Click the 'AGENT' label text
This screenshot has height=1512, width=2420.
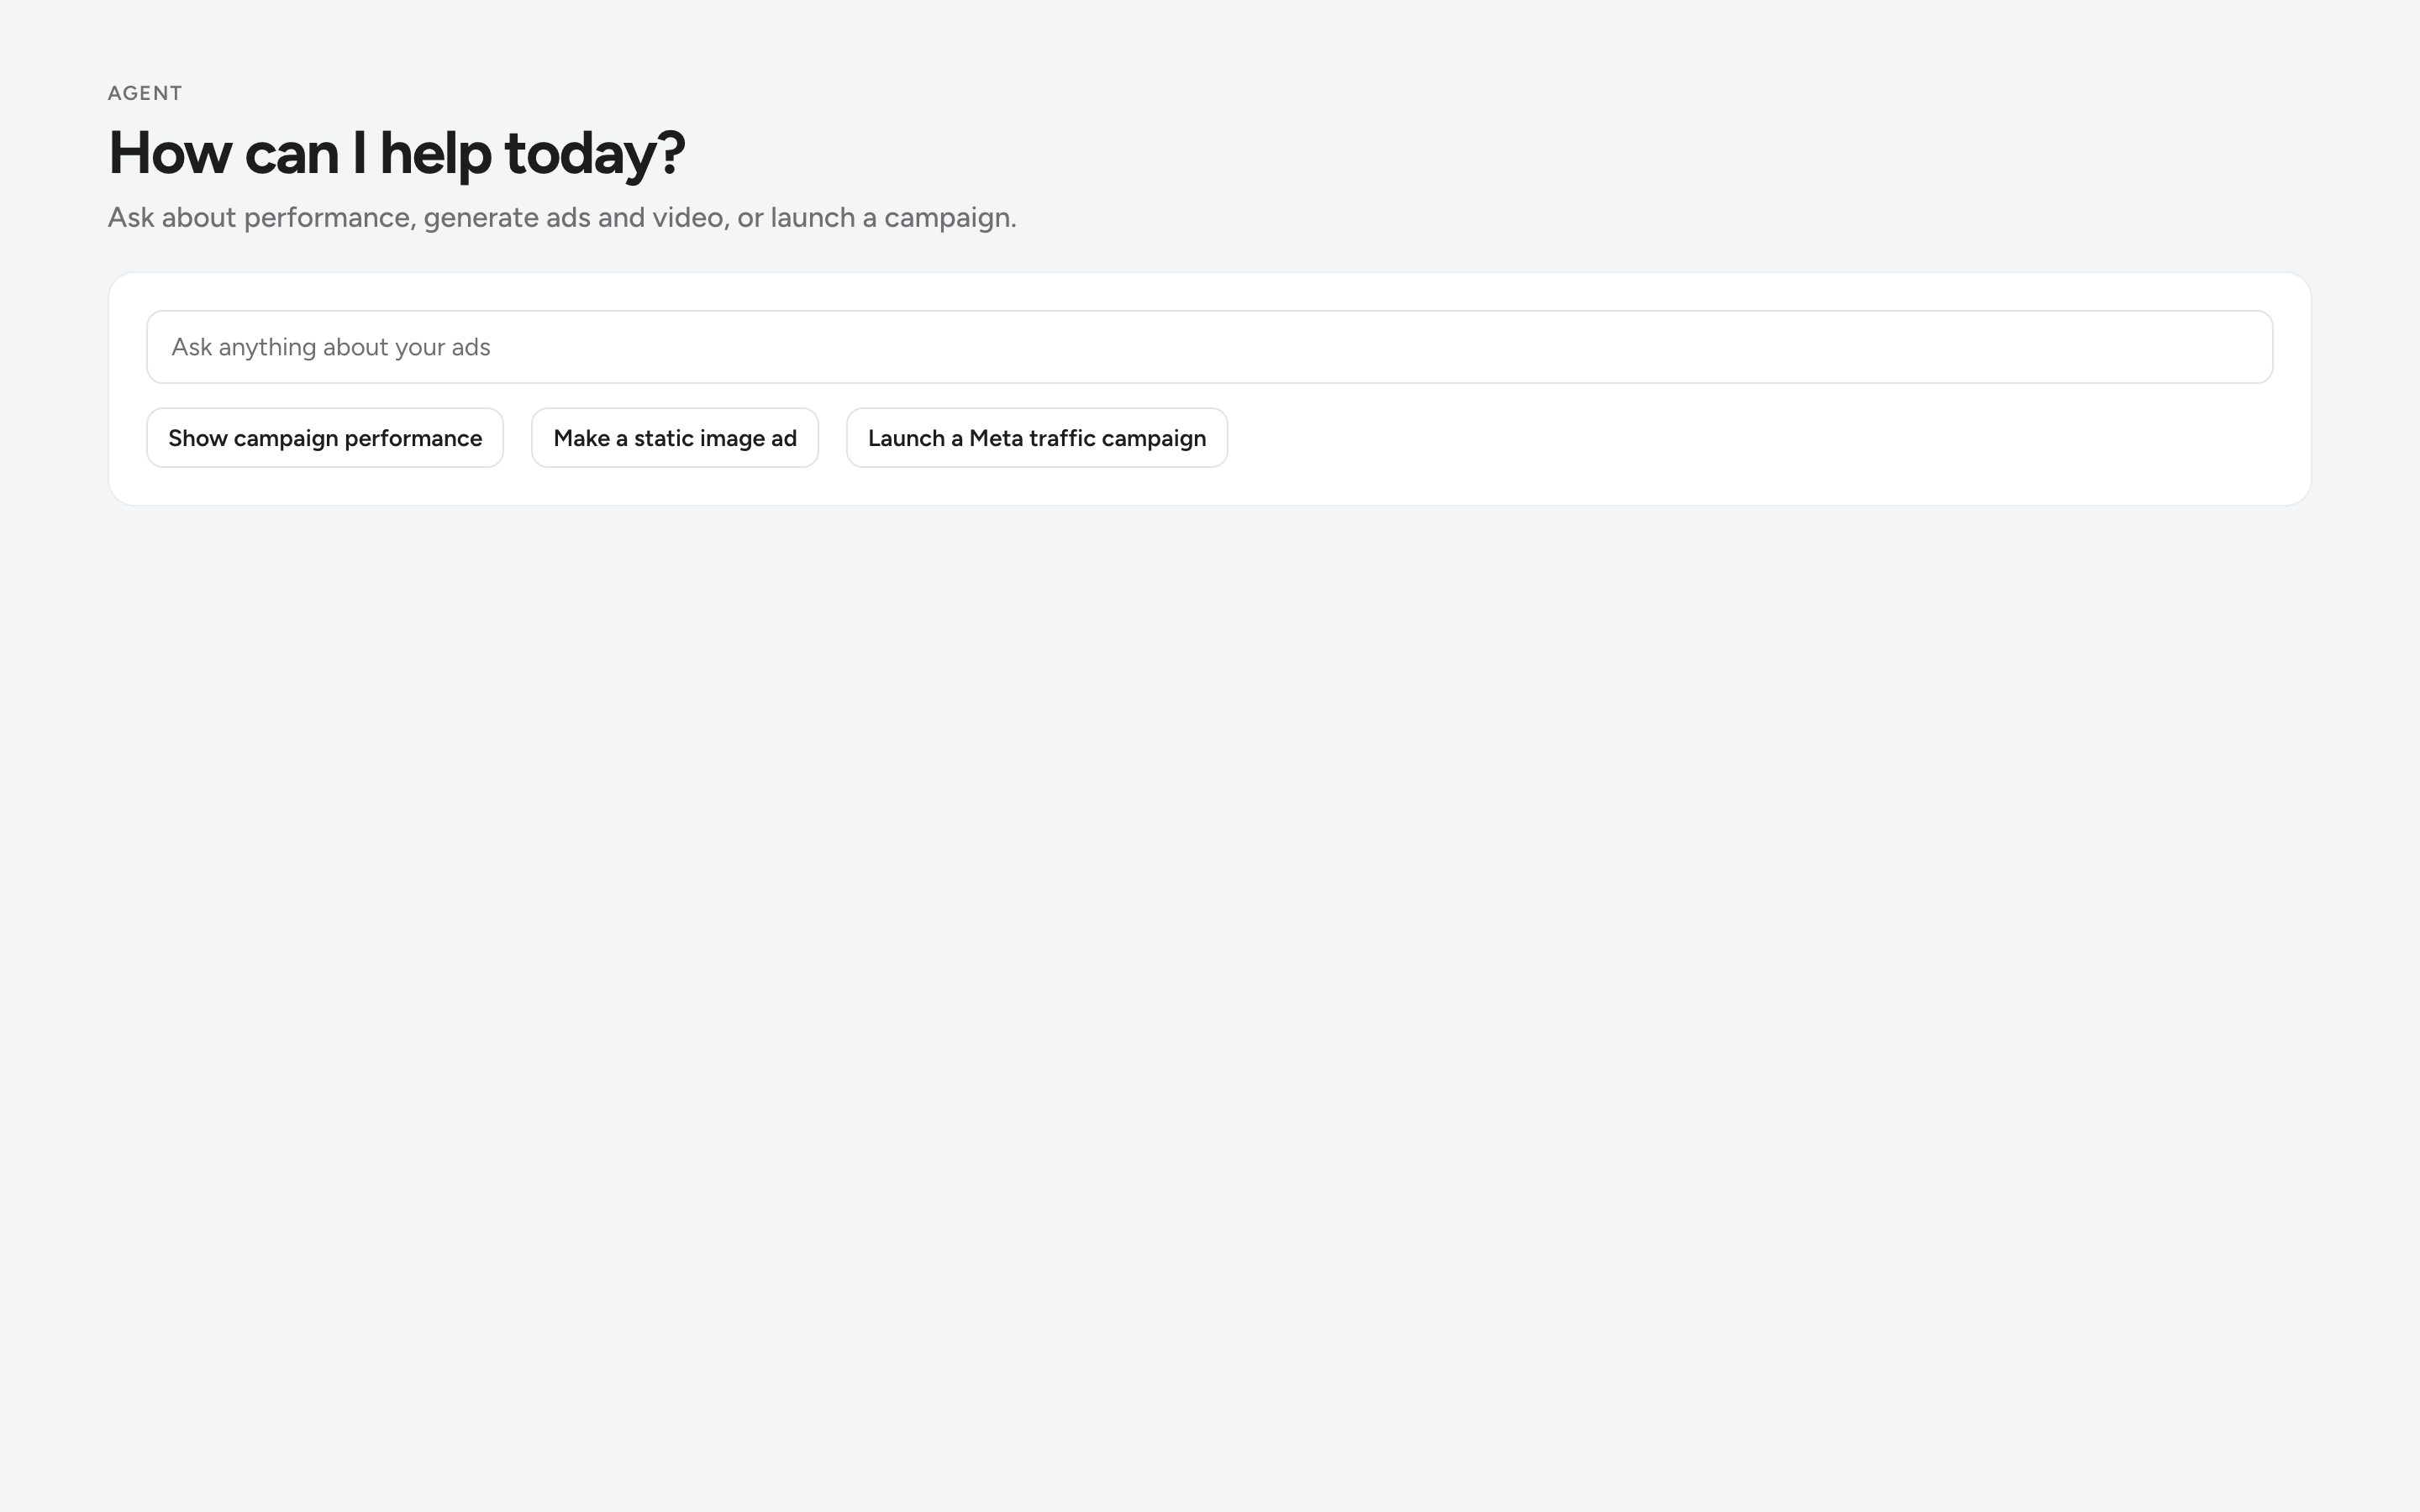click(x=145, y=93)
